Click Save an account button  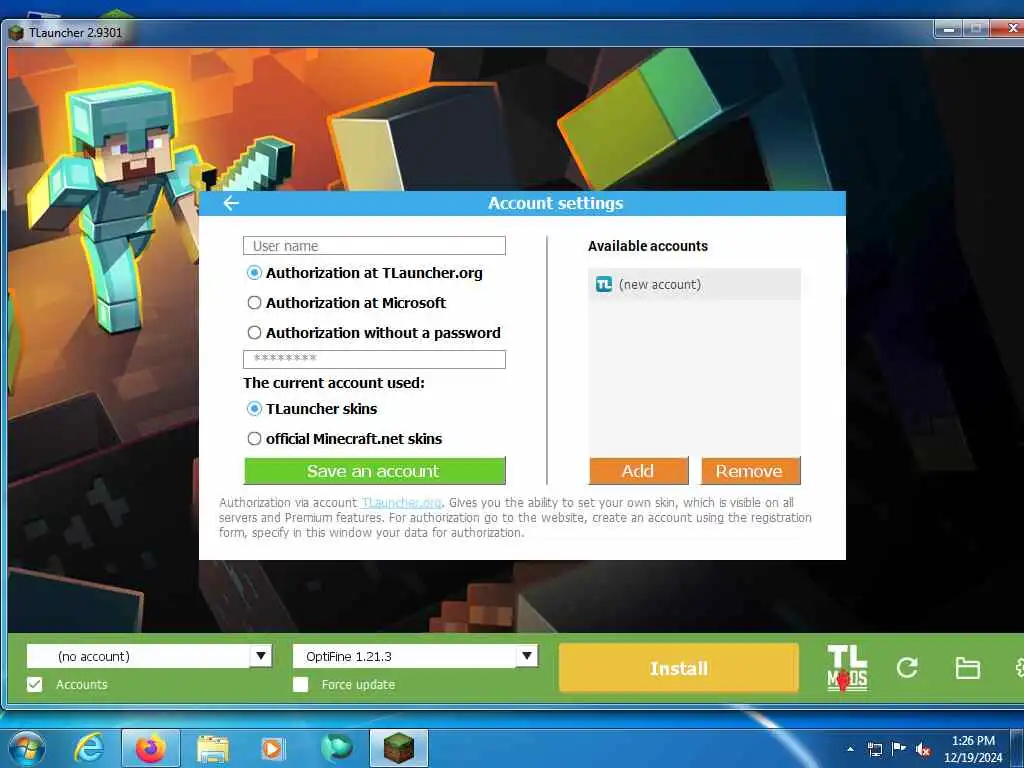pyautogui.click(x=375, y=471)
